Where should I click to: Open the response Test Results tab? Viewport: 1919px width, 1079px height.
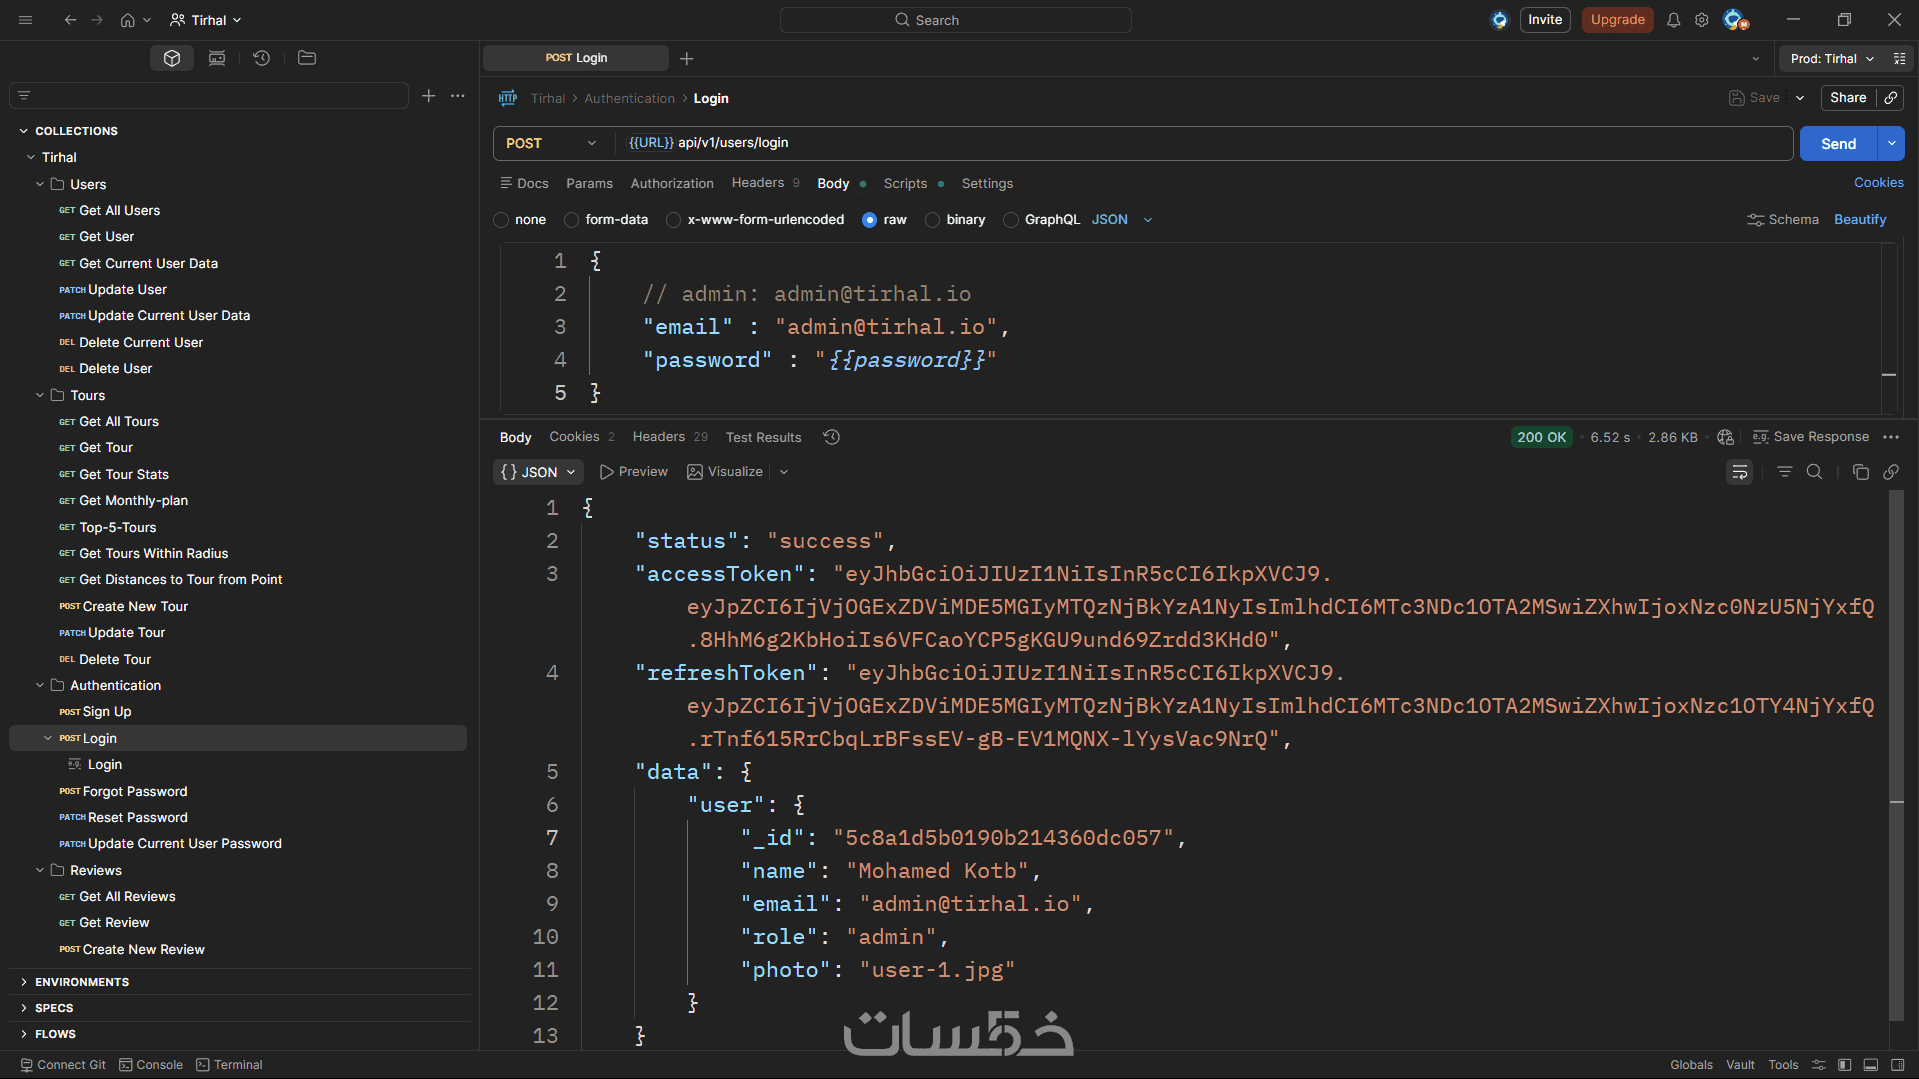pyautogui.click(x=763, y=437)
